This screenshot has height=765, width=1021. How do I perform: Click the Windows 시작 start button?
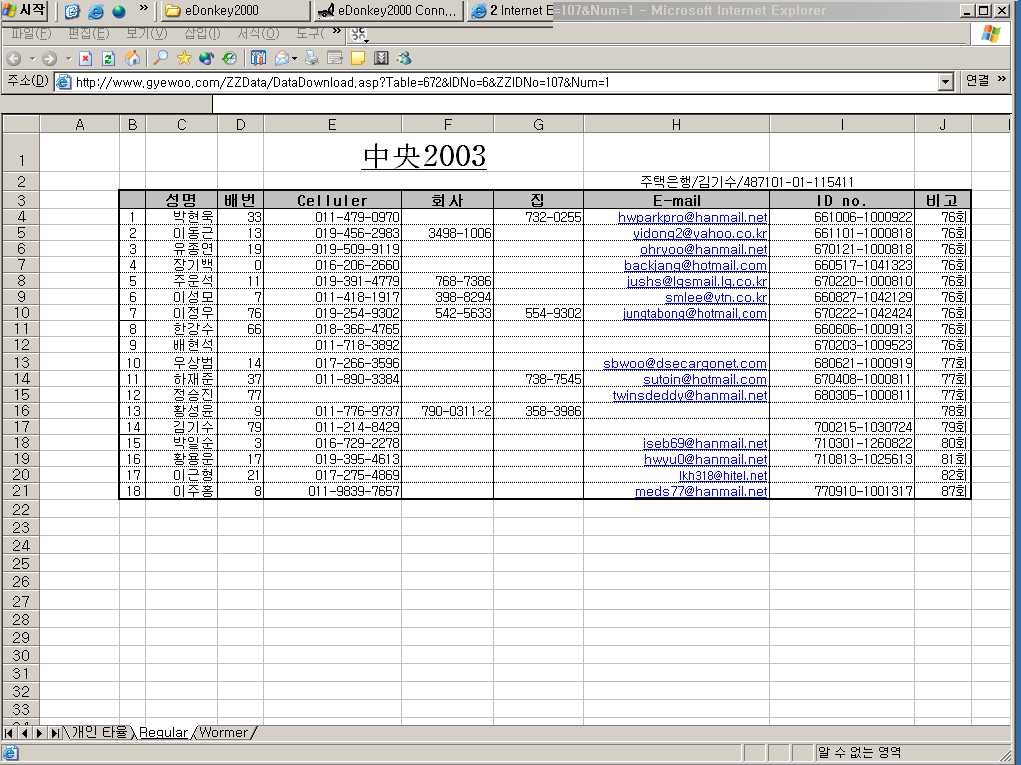pos(27,11)
